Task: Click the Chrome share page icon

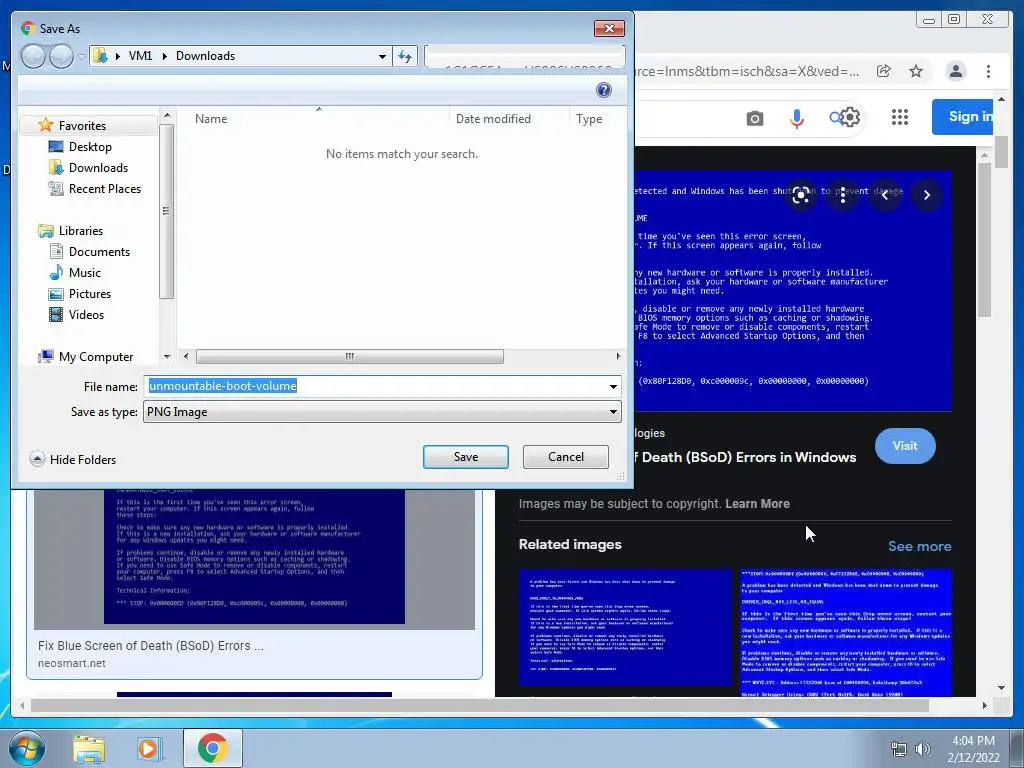Action: (884, 71)
